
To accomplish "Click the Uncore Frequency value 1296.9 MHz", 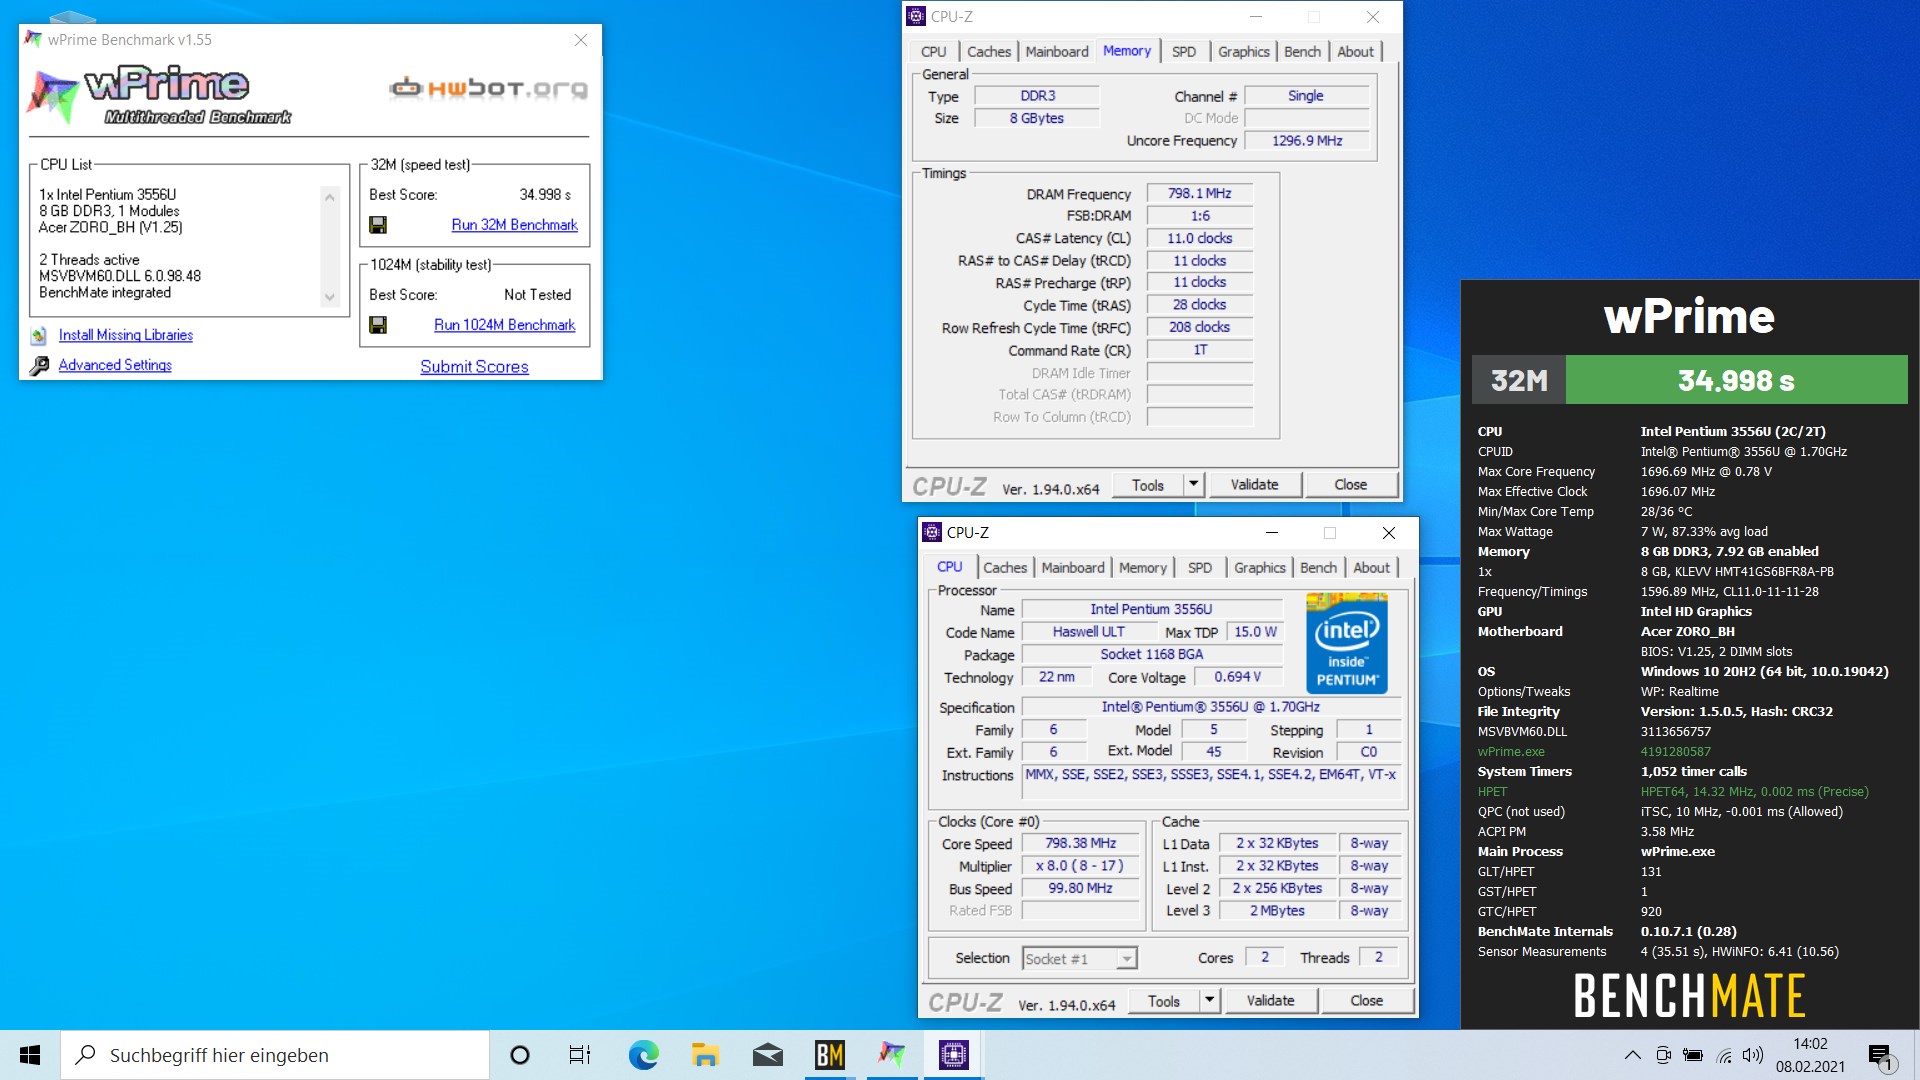I will click(x=1307, y=141).
